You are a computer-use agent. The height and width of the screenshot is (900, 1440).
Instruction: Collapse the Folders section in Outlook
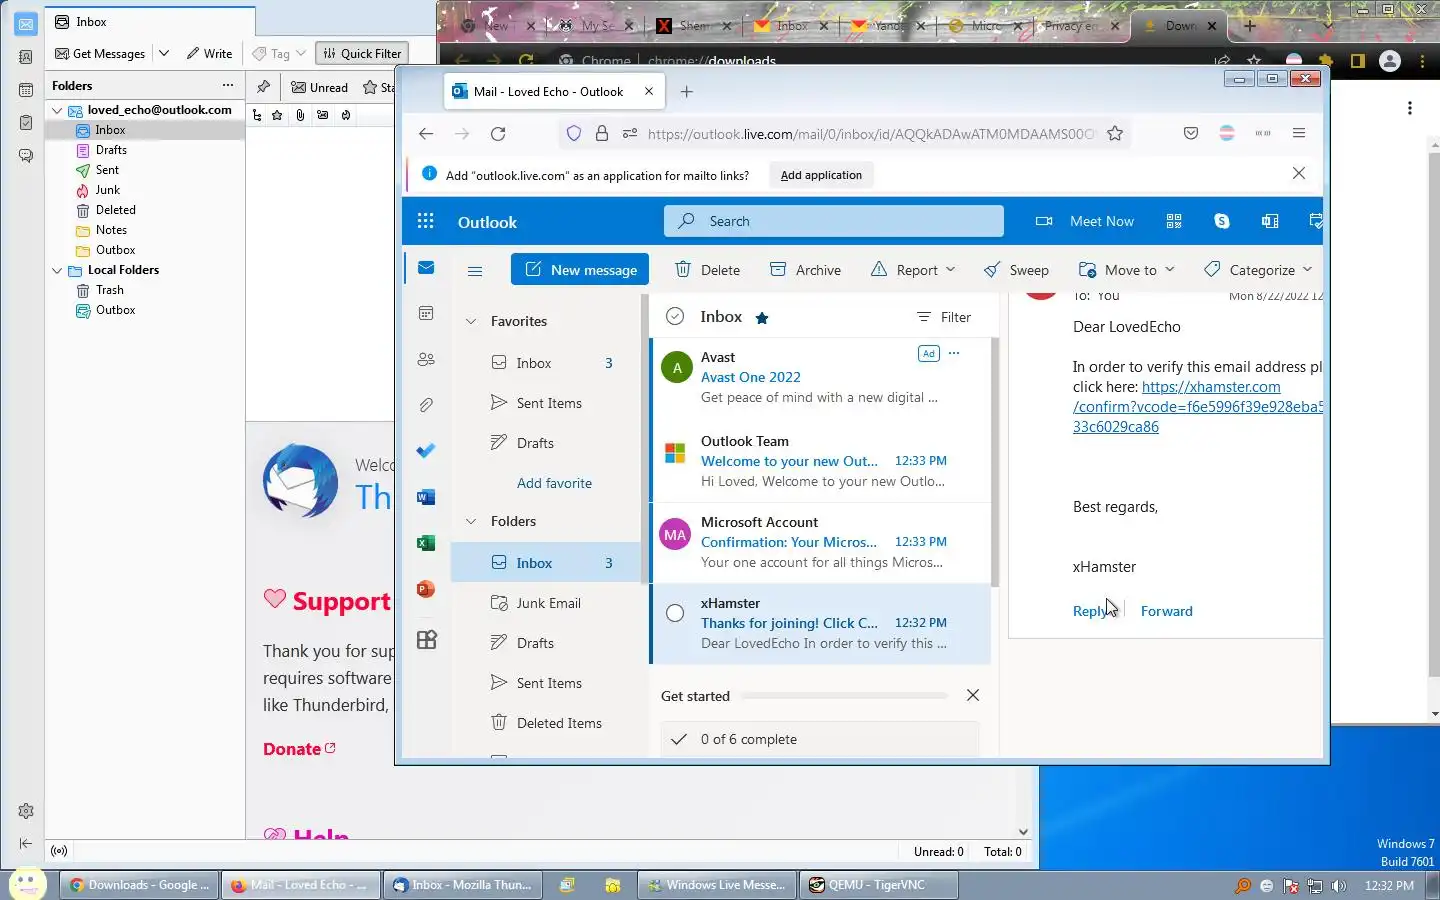tap(471, 521)
